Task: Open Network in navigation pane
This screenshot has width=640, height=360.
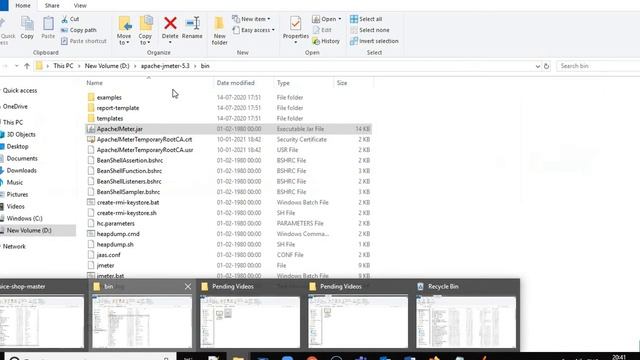Action: [x=14, y=247]
